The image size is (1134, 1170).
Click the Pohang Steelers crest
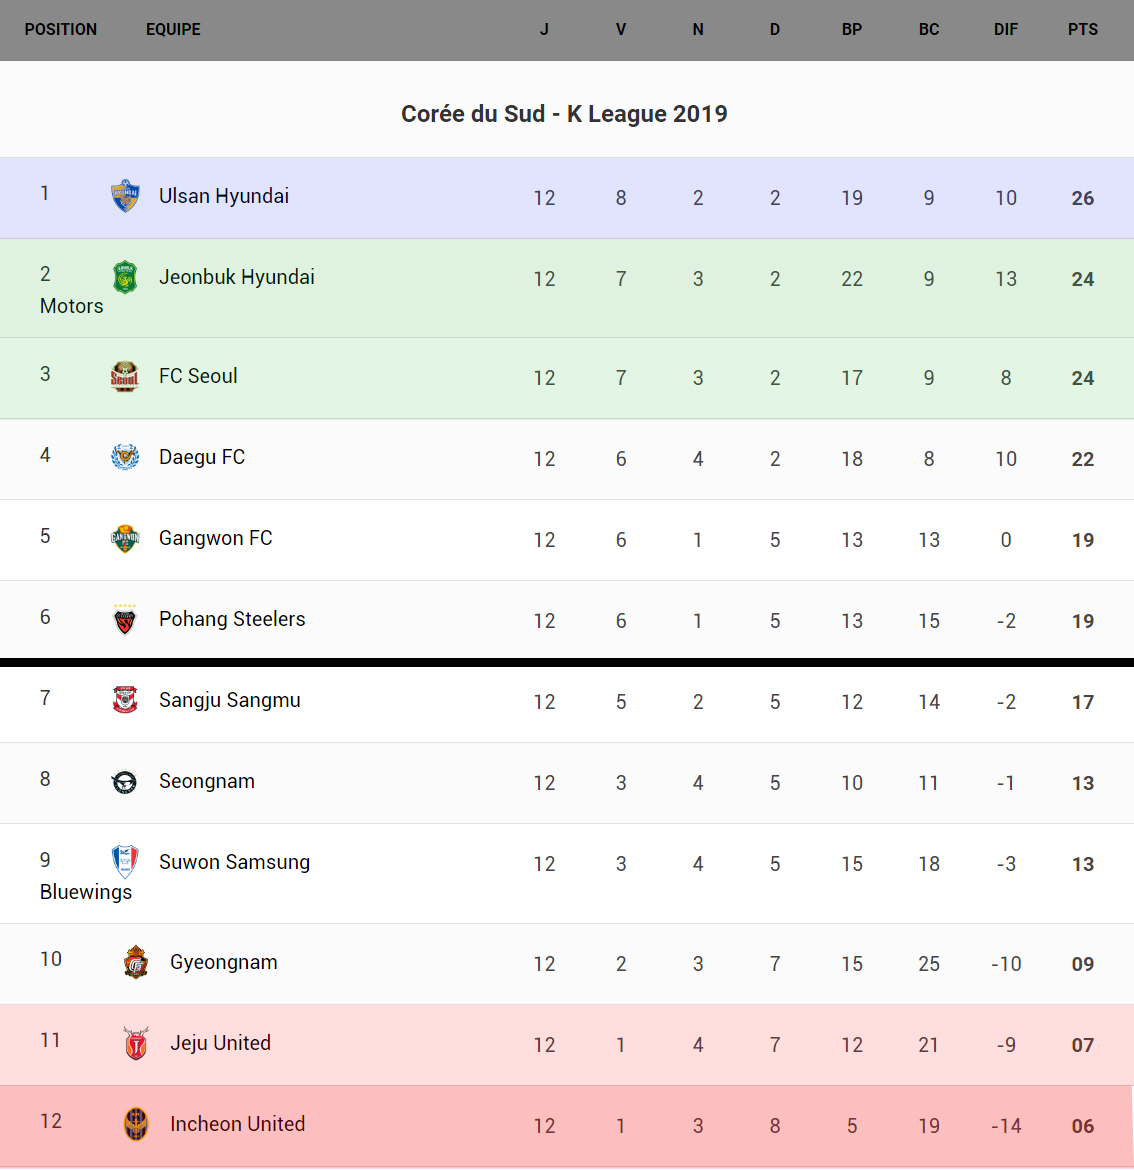coord(125,621)
